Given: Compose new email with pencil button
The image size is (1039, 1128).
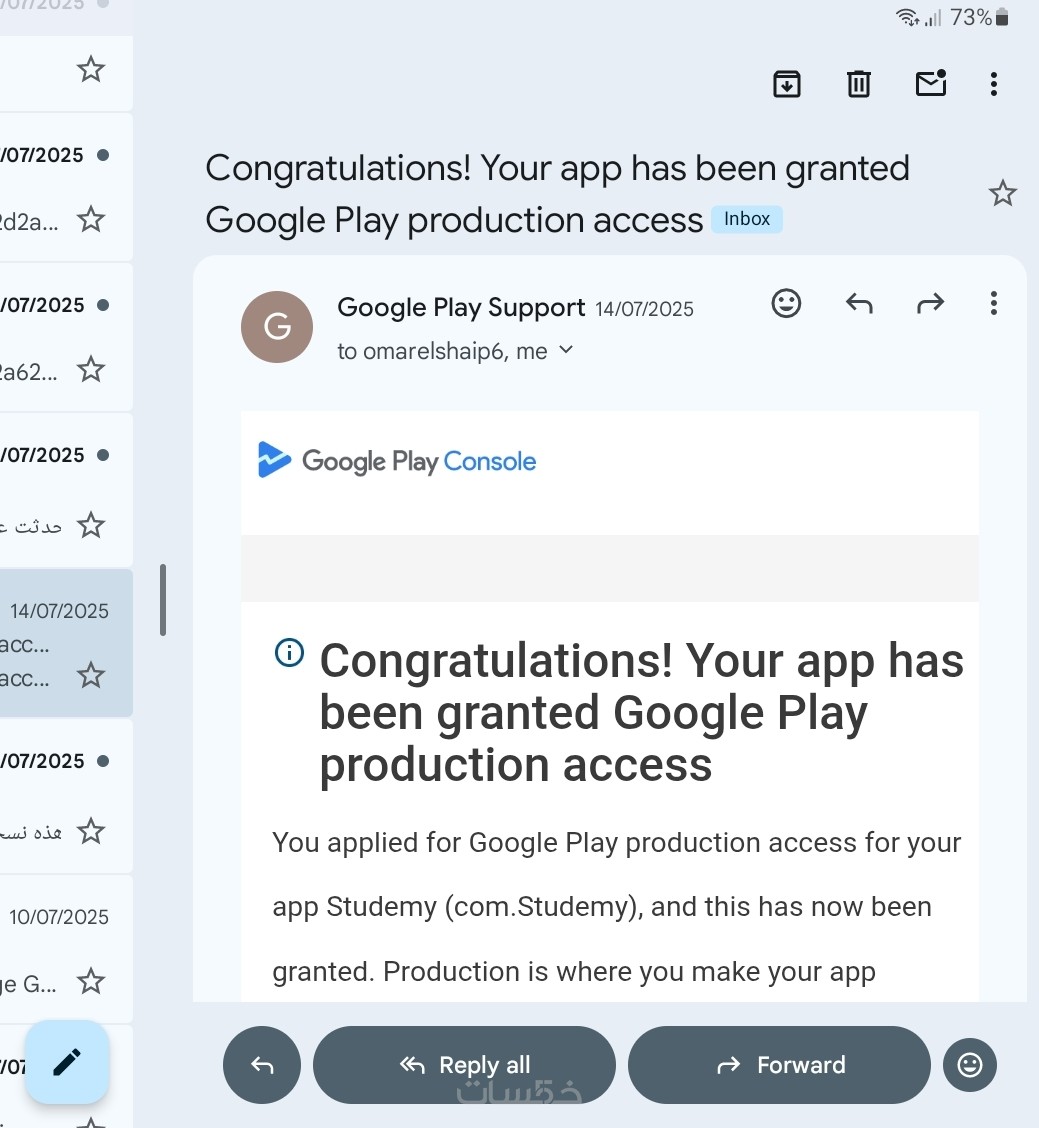Looking at the screenshot, I should click(67, 1062).
